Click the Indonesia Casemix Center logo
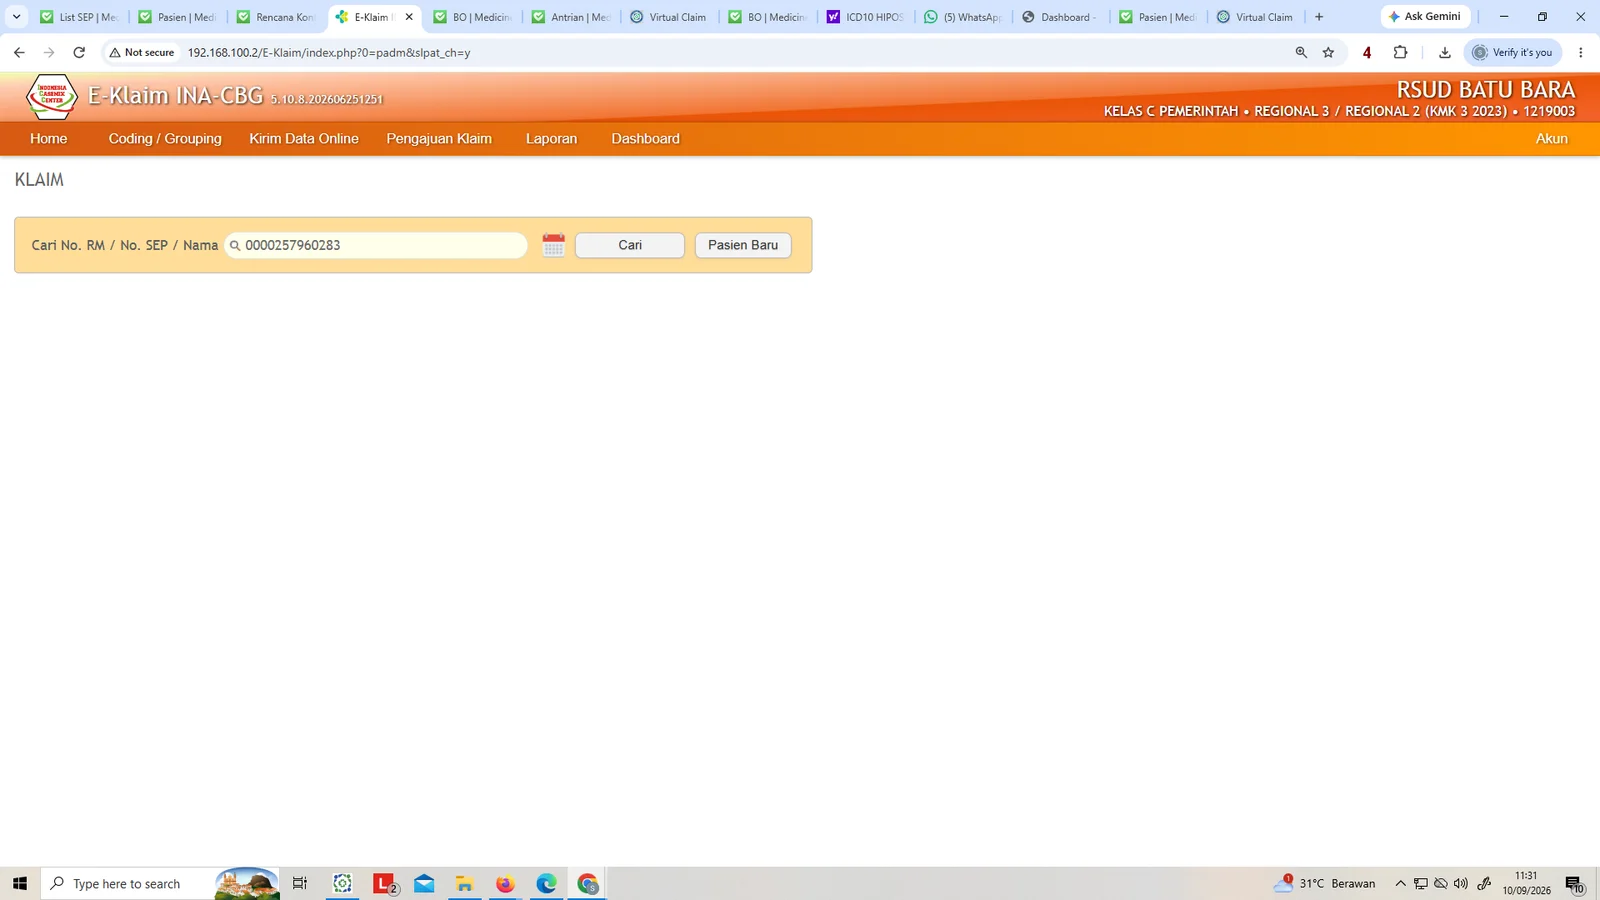Viewport: 1600px width, 900px height. tap(51, 97)
